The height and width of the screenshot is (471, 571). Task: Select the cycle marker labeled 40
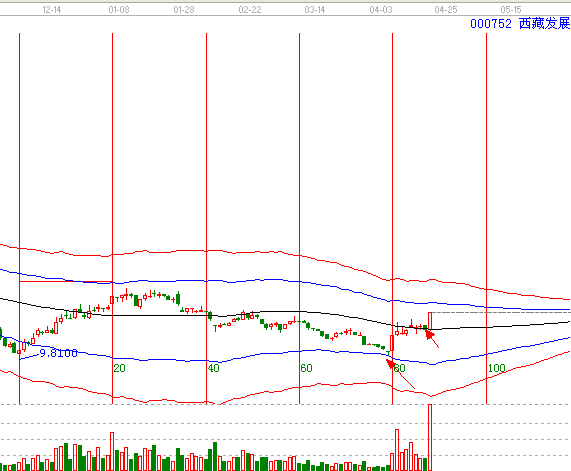click(x=214, y=368)
